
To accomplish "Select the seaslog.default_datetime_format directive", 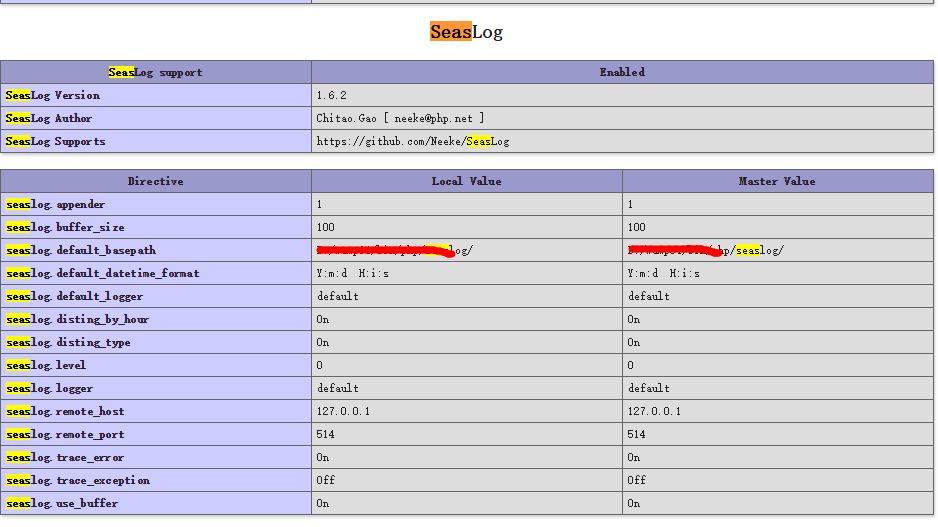I will tap(102, 273).
